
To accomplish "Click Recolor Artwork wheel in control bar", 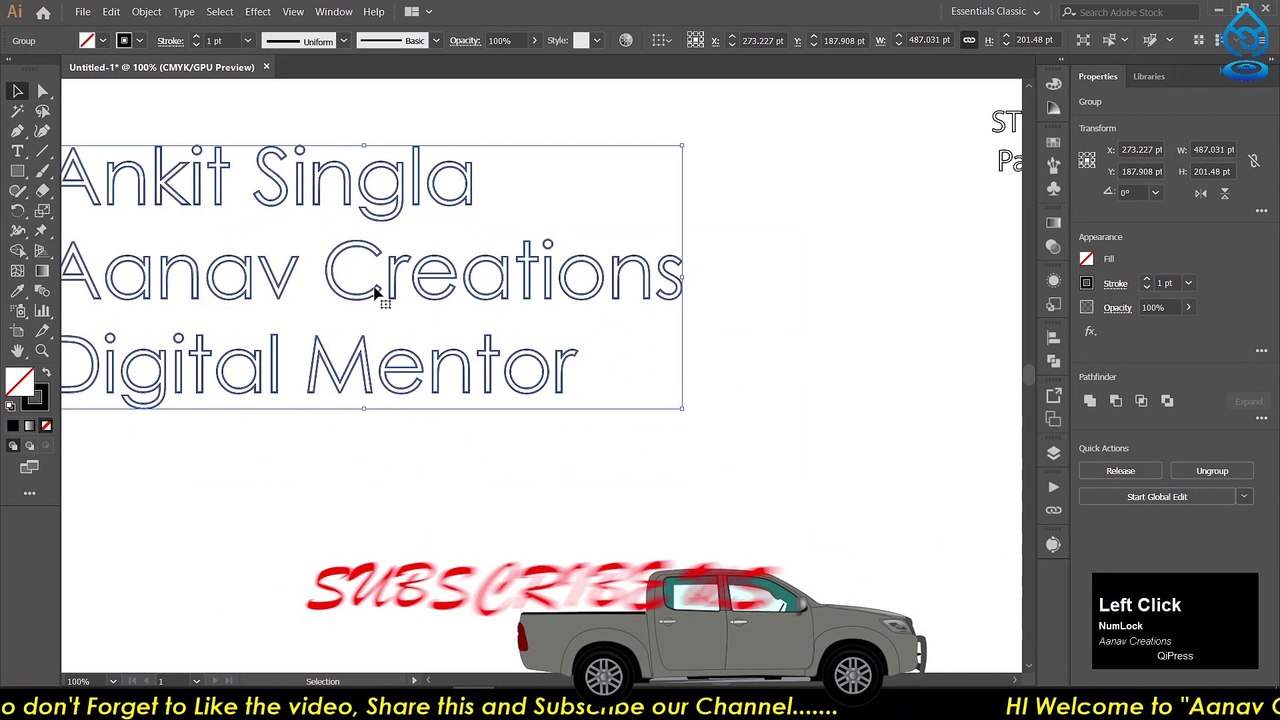I will coord(626,40).
